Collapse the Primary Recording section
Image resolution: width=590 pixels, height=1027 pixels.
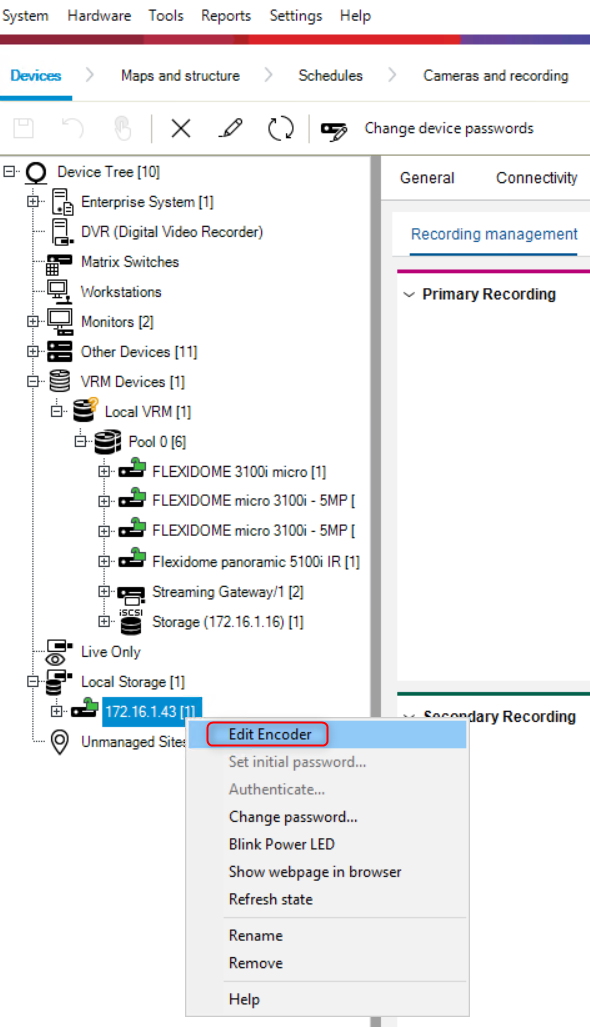coord(409,295)
